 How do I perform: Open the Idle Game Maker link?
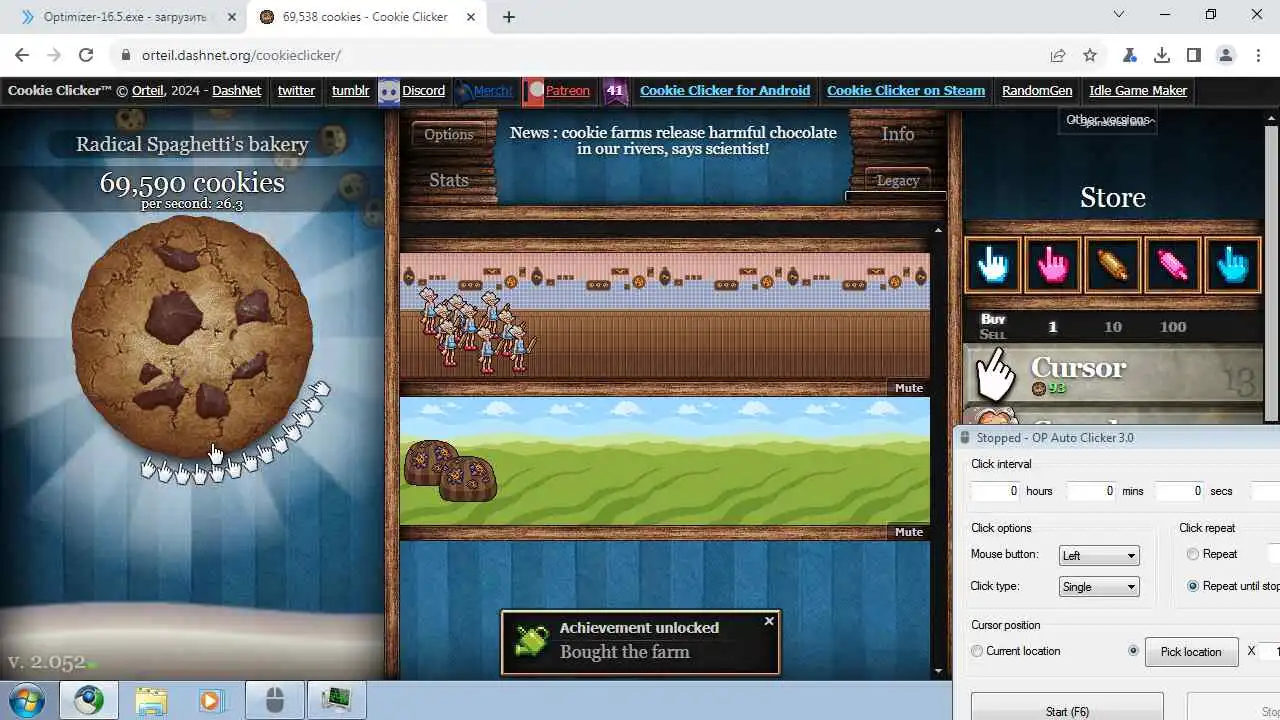(1138, 90)
